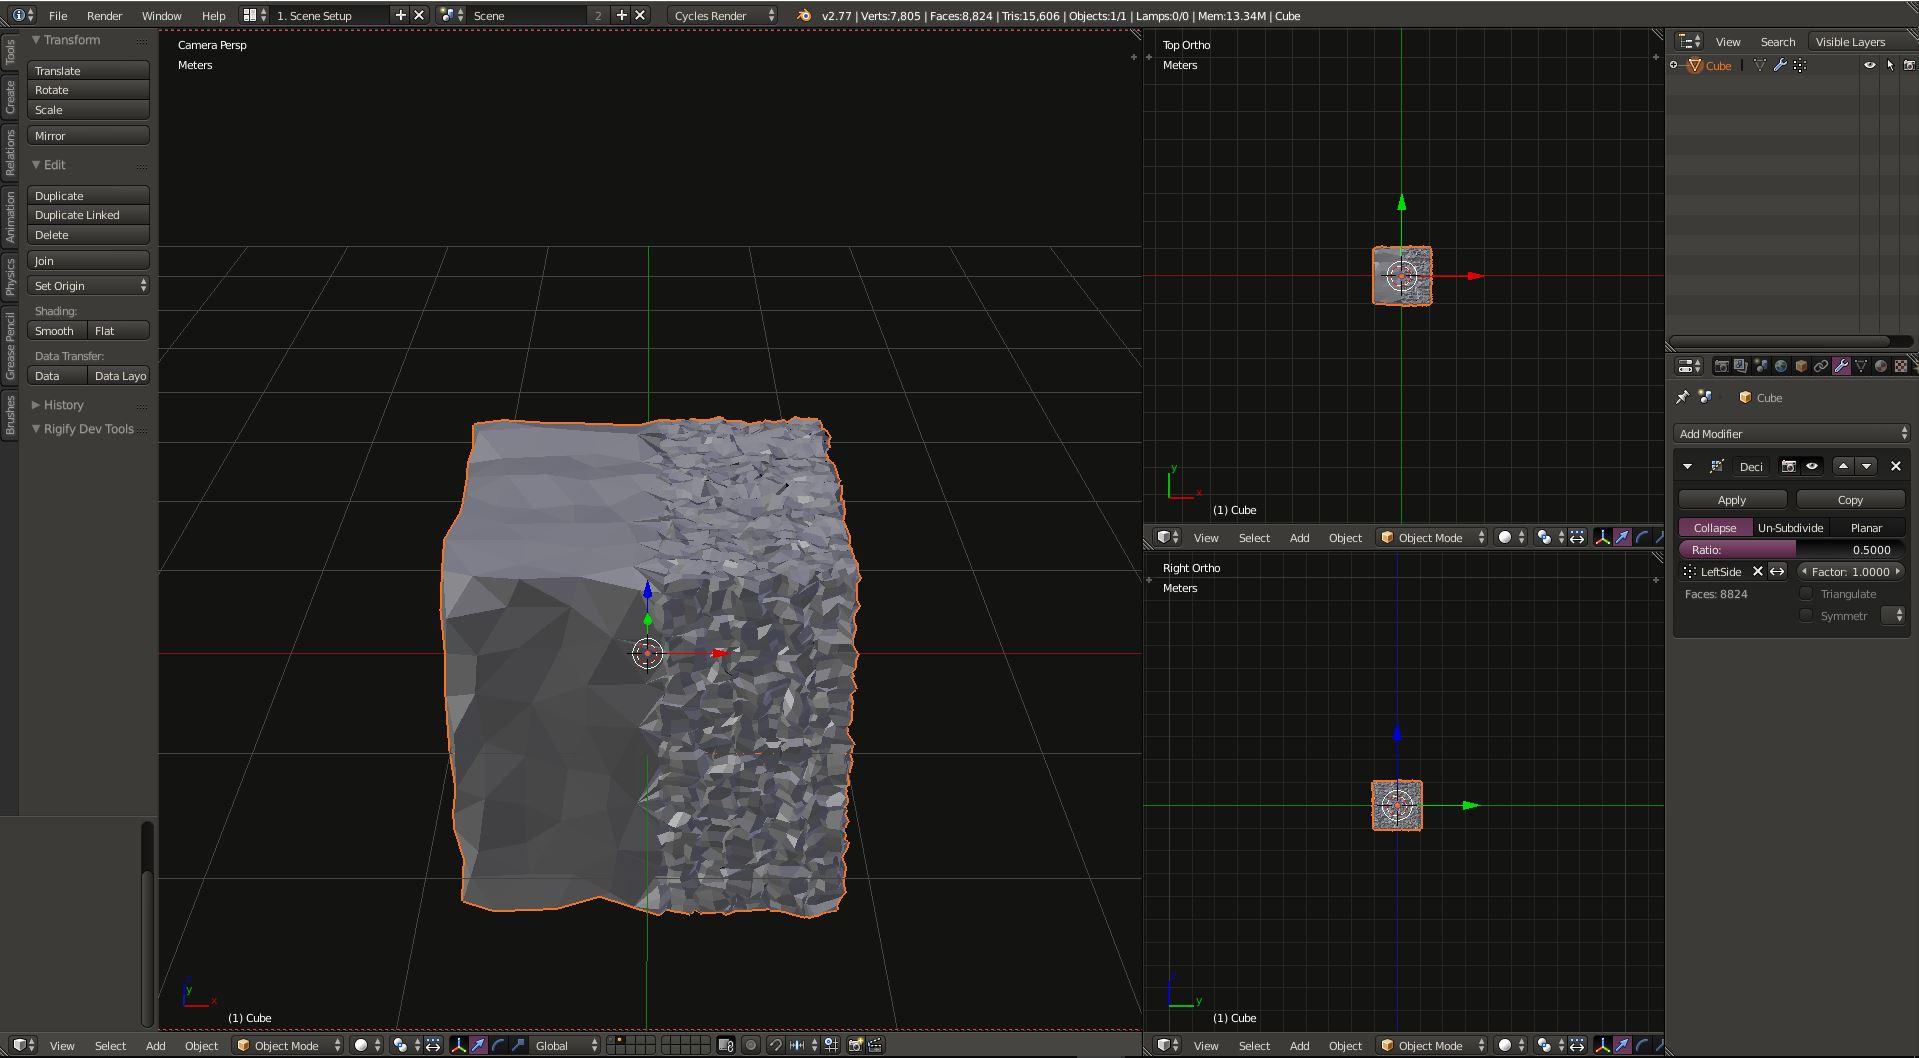
Task: Open the World properties tab icon
Action: coord(1781,366)
